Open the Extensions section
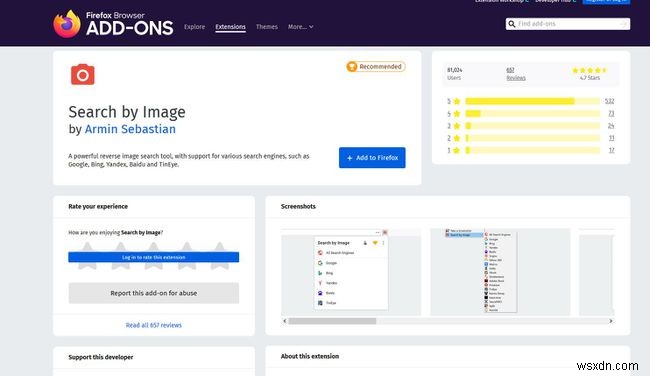650x376 pixels. (230, 27)
